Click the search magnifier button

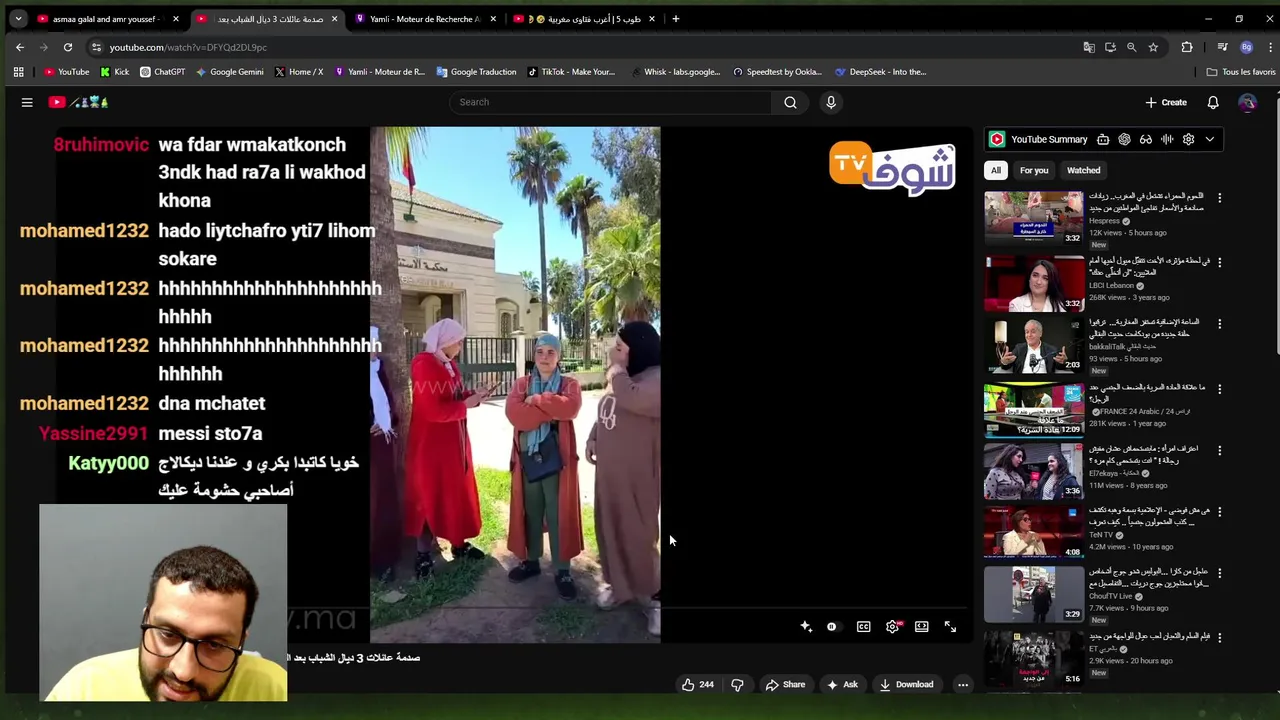coord(790,102)
